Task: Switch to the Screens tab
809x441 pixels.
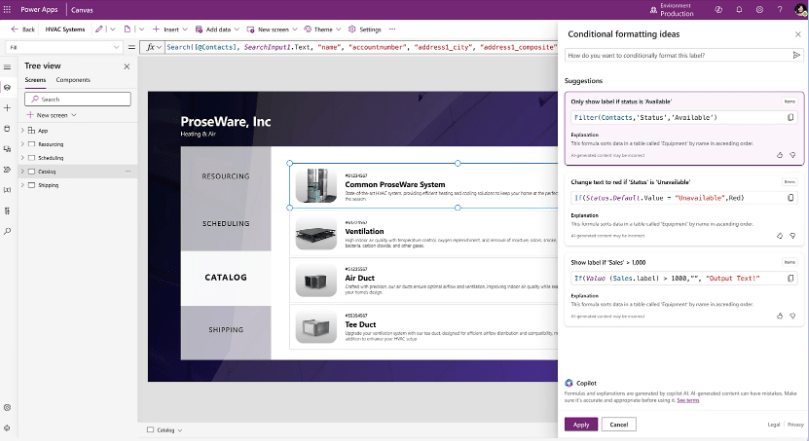Action: [35, 80]
